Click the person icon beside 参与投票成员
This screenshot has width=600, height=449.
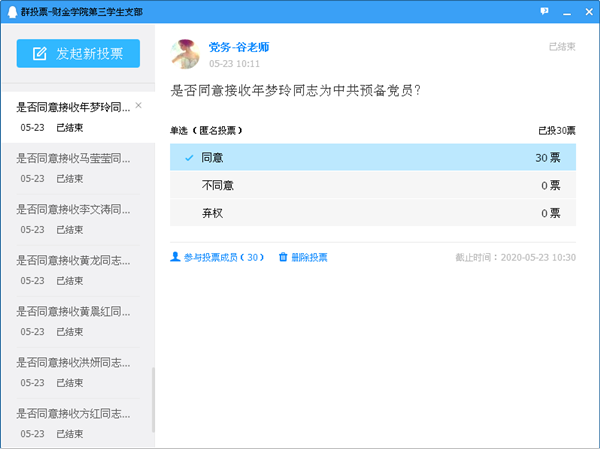(175, 257)
